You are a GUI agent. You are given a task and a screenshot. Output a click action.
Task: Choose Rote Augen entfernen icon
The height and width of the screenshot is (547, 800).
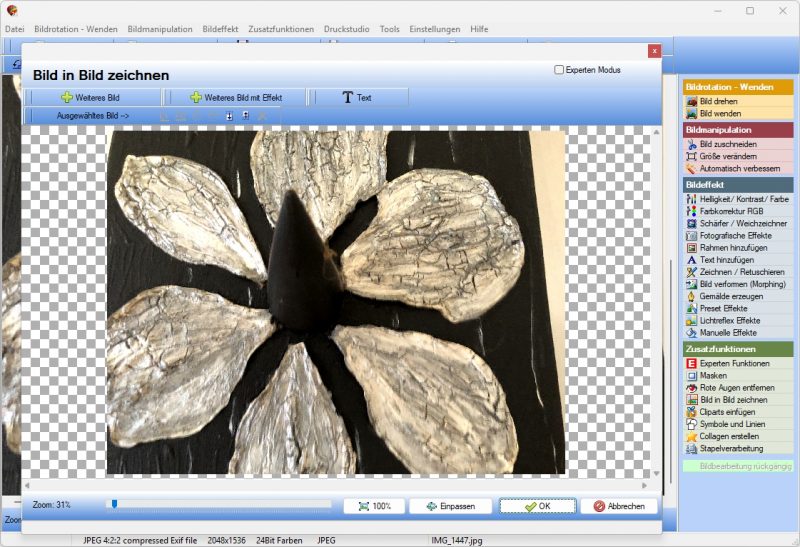[x=691, y=387]
